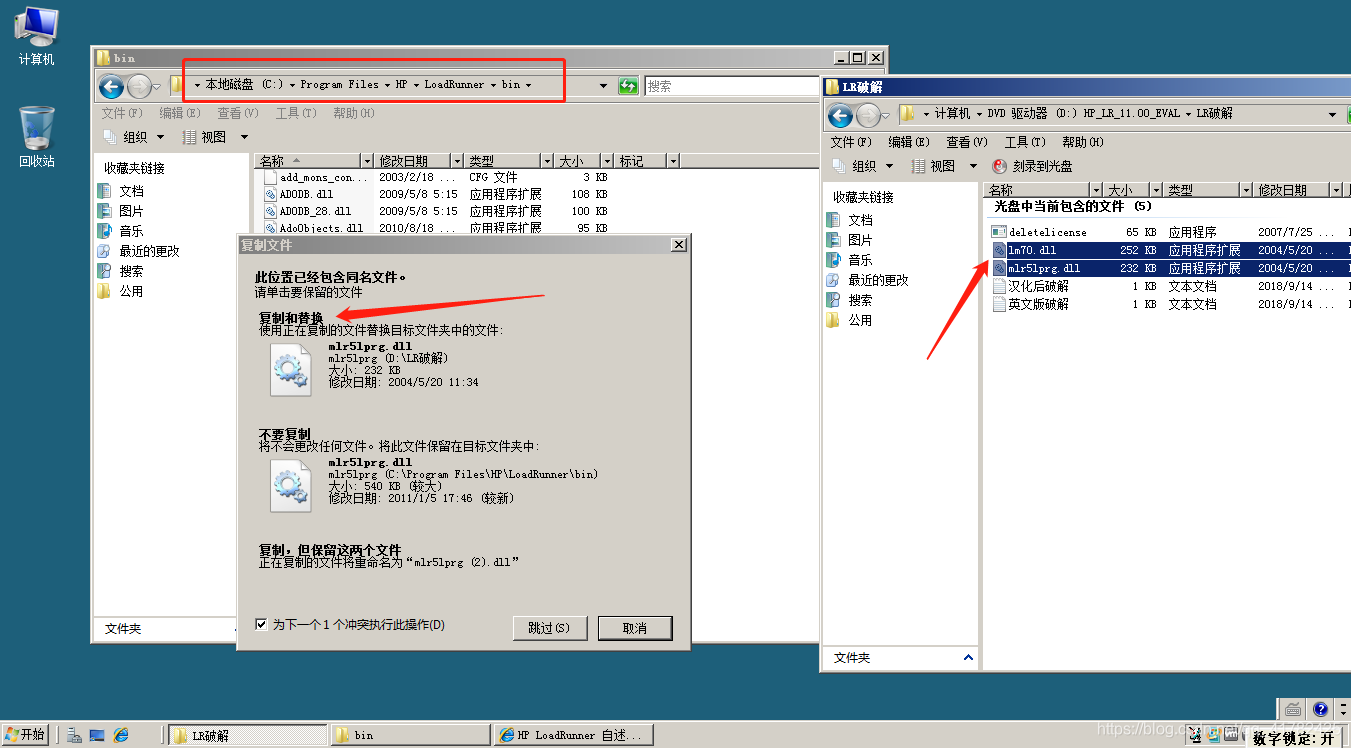Image resolution: width=1351 pixels, height=748 pixels.
Task: Open 视图 dropdown in bin window
Action: pyautogui.click(x=215, y=137)
